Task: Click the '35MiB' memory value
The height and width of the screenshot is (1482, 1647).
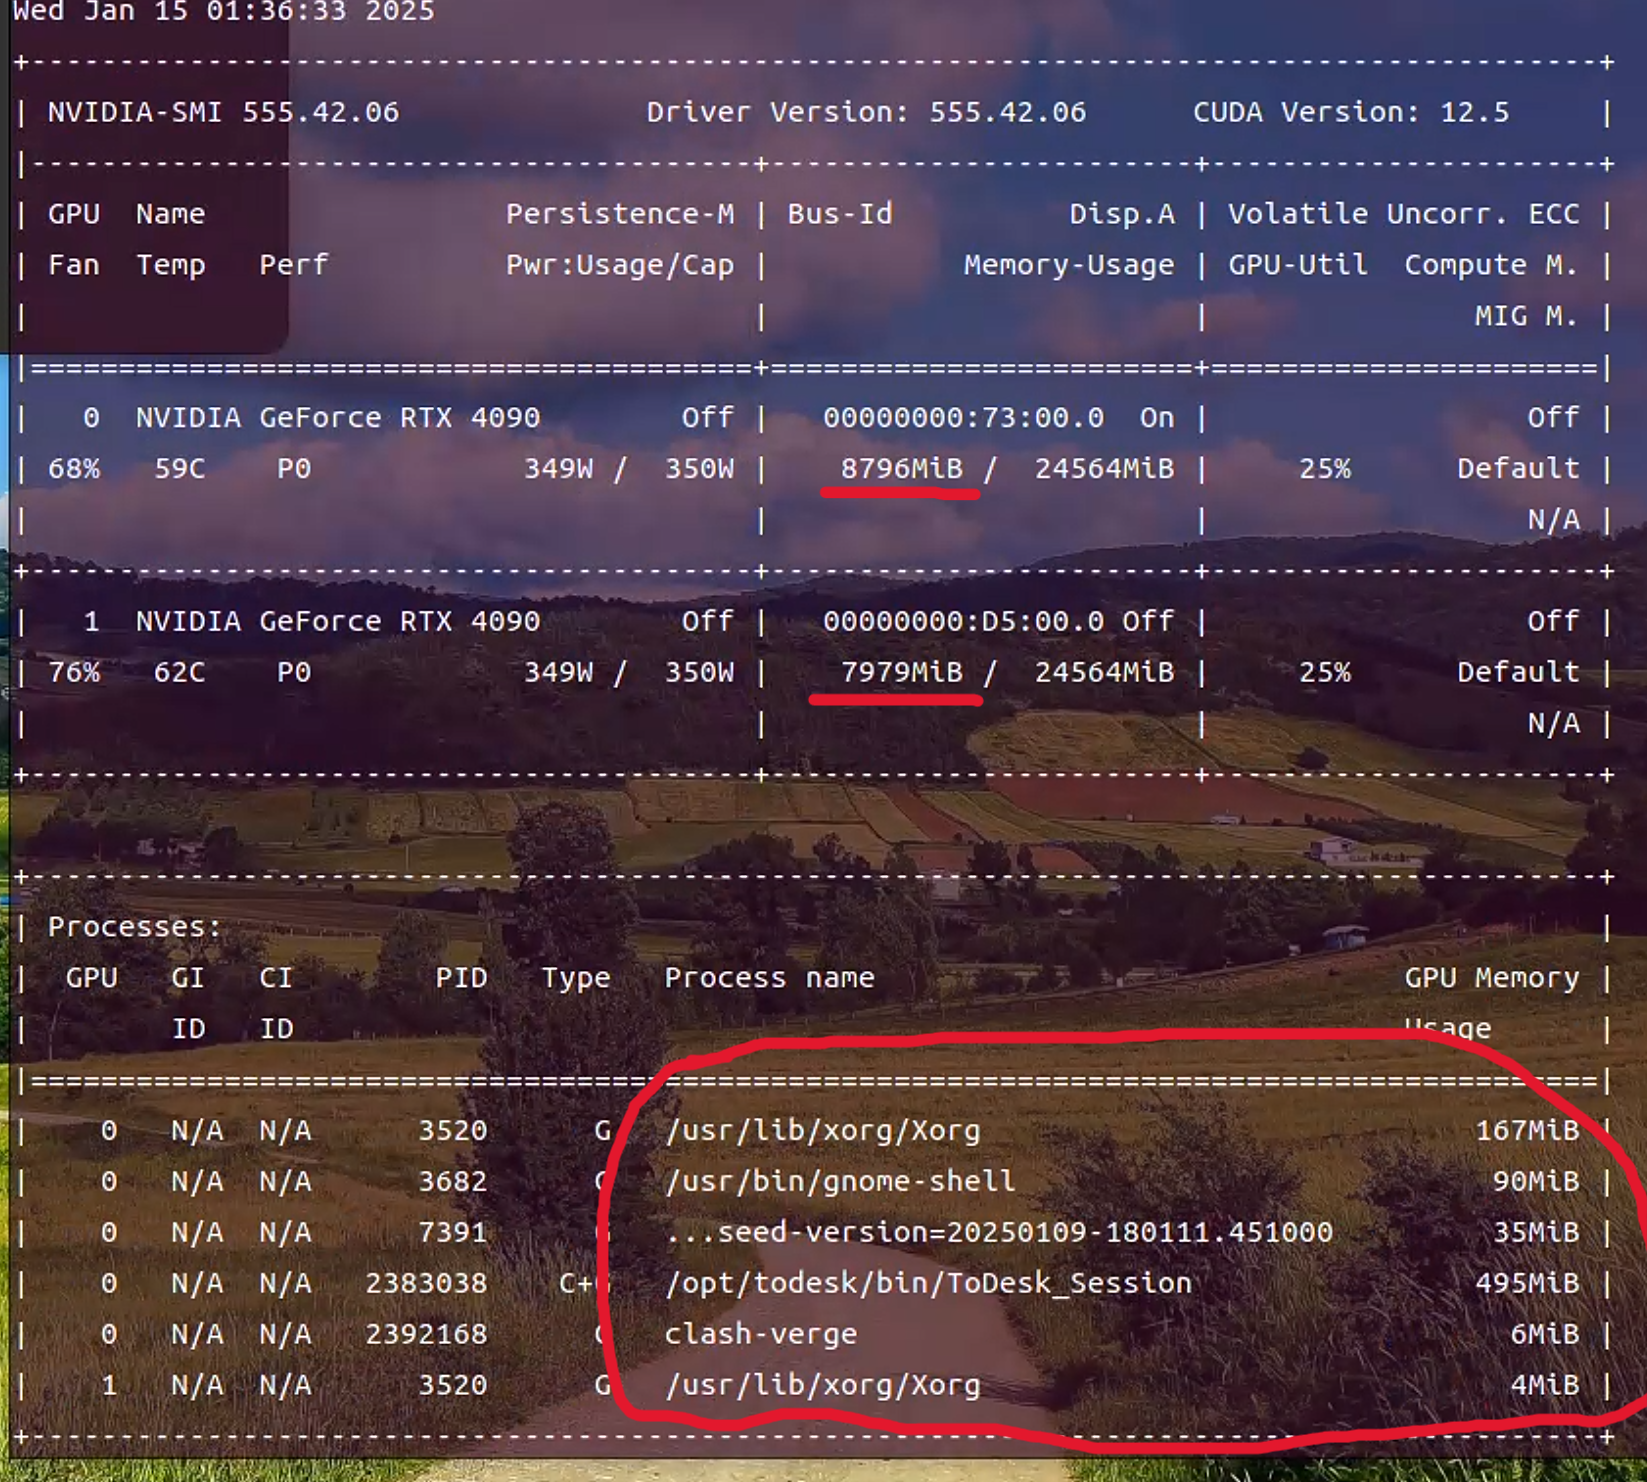Action: point(1536,1232)
